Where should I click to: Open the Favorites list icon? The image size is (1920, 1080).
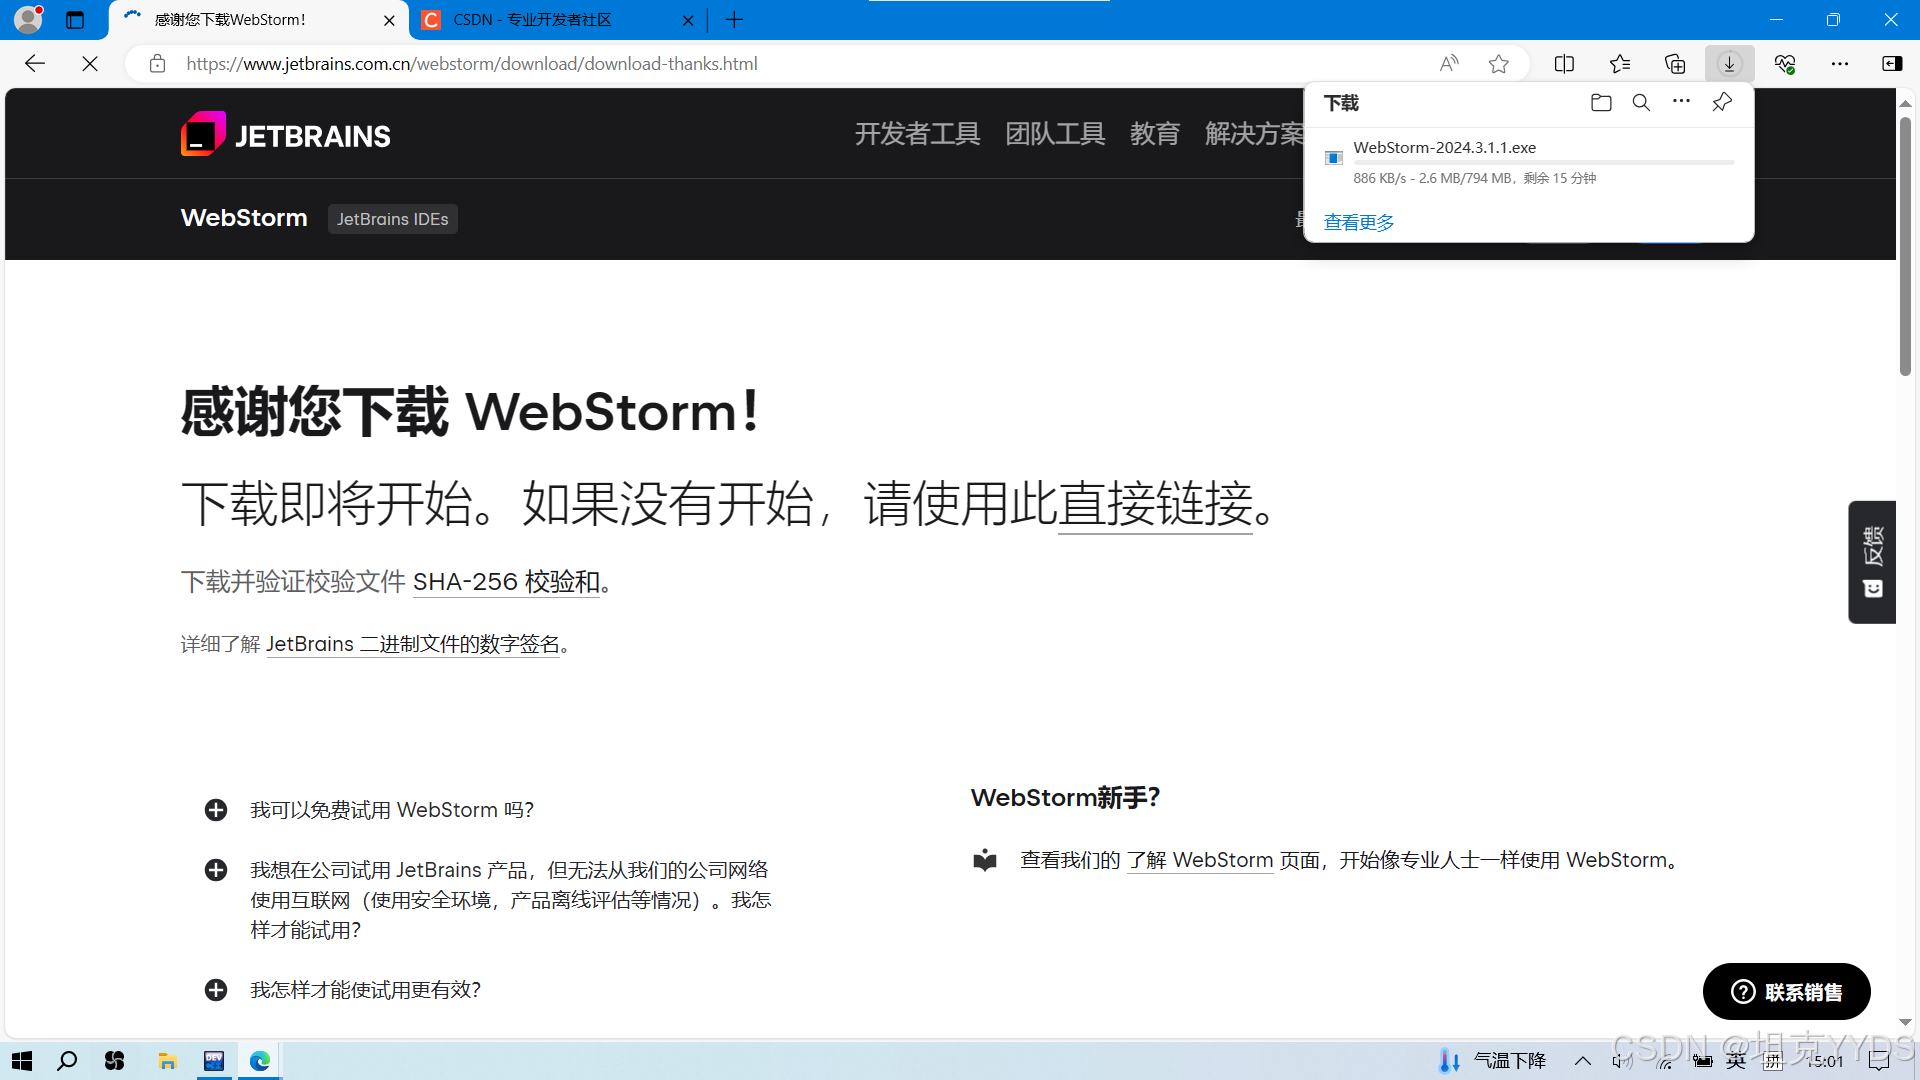(x=1620, y=64)
